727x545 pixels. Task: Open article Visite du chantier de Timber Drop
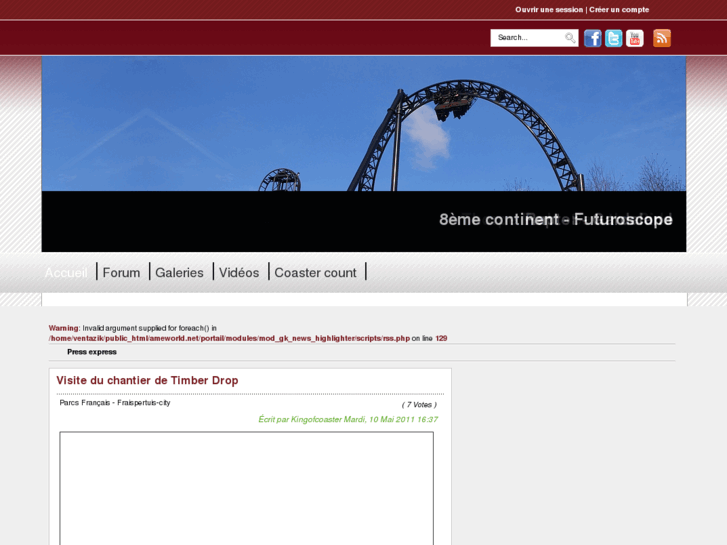tap(147, 380)
